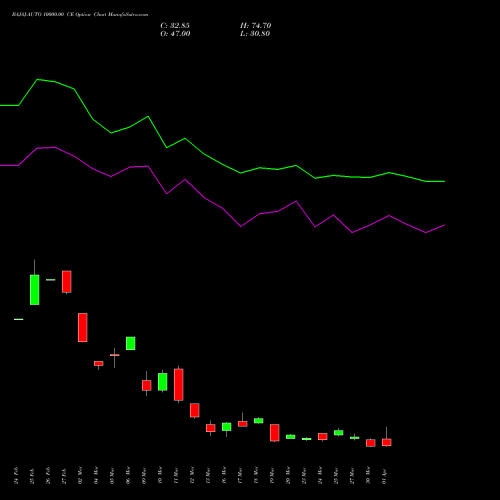Select the red candle for 19 Mar
This screenshot has height=500, width=500.
click(x=275, y=433)
